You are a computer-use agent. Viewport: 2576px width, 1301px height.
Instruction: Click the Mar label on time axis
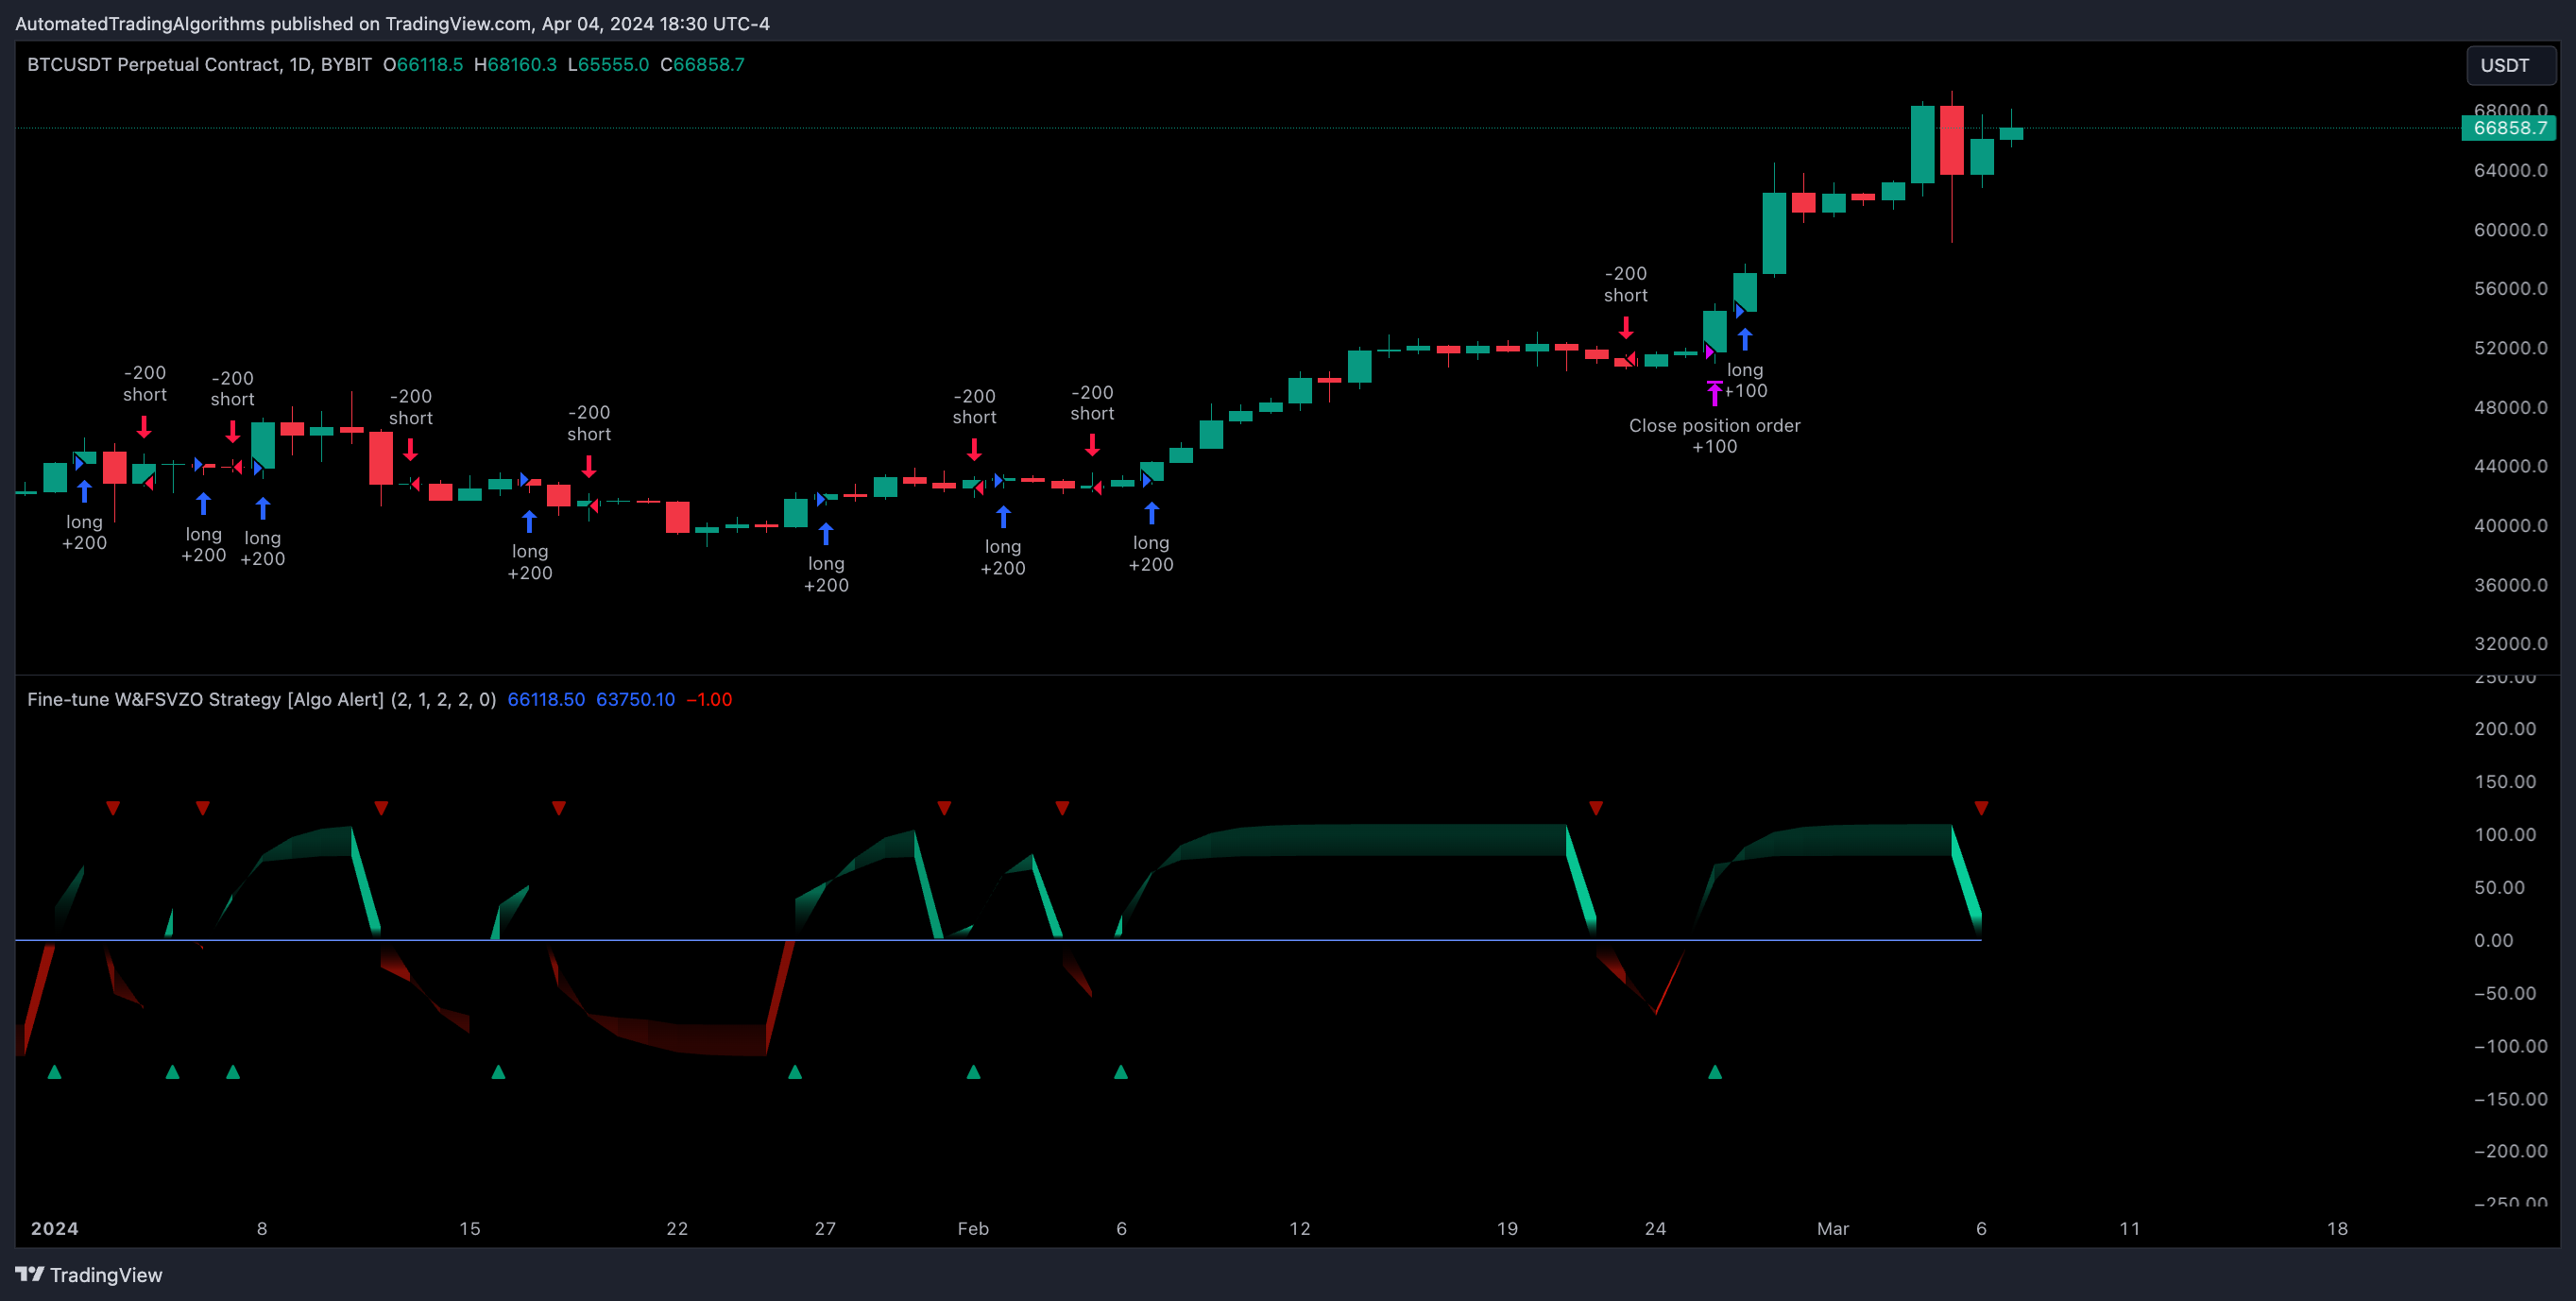click(1833, 1229)
